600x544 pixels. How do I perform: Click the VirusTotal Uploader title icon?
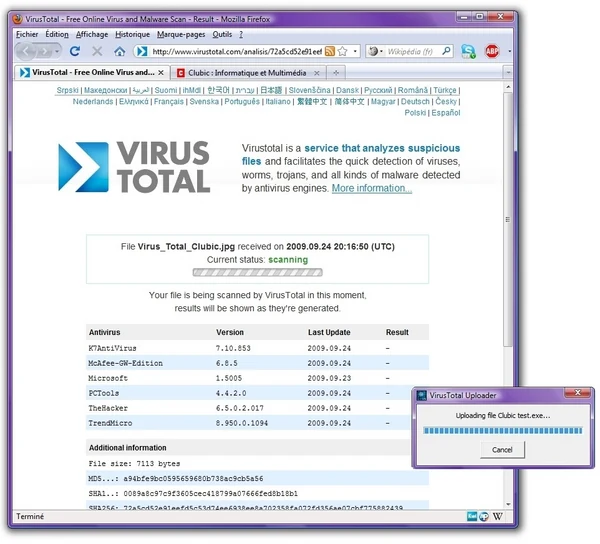(421, 395)
